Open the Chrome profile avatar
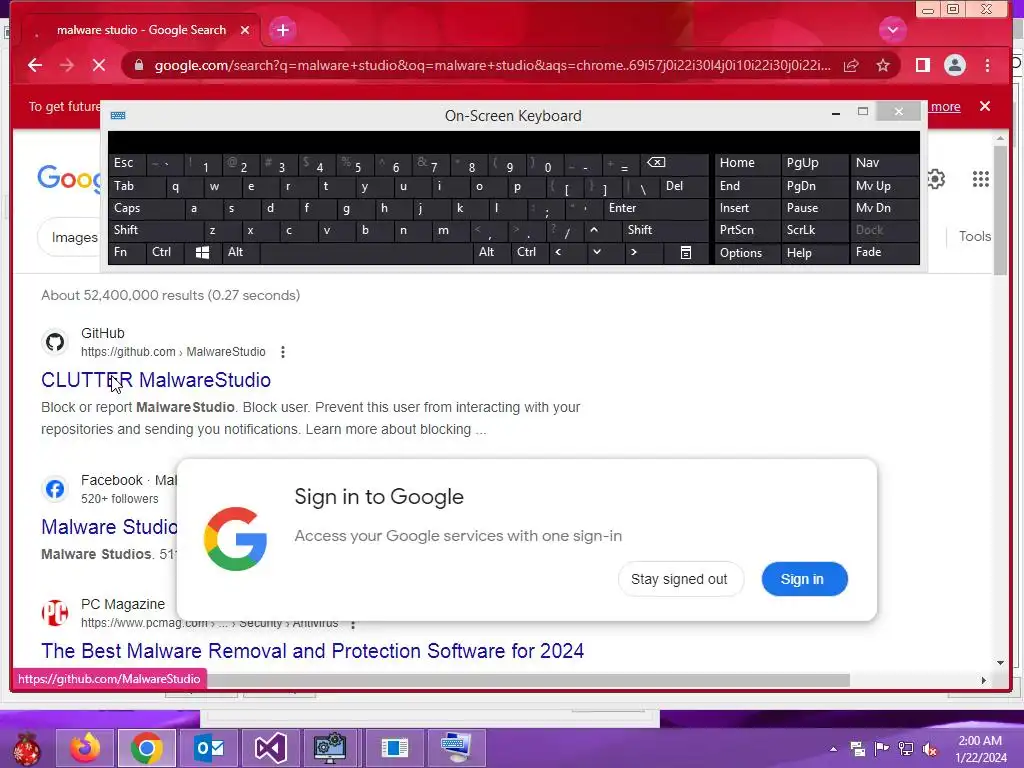The image size is (1024, 768). 955,65
